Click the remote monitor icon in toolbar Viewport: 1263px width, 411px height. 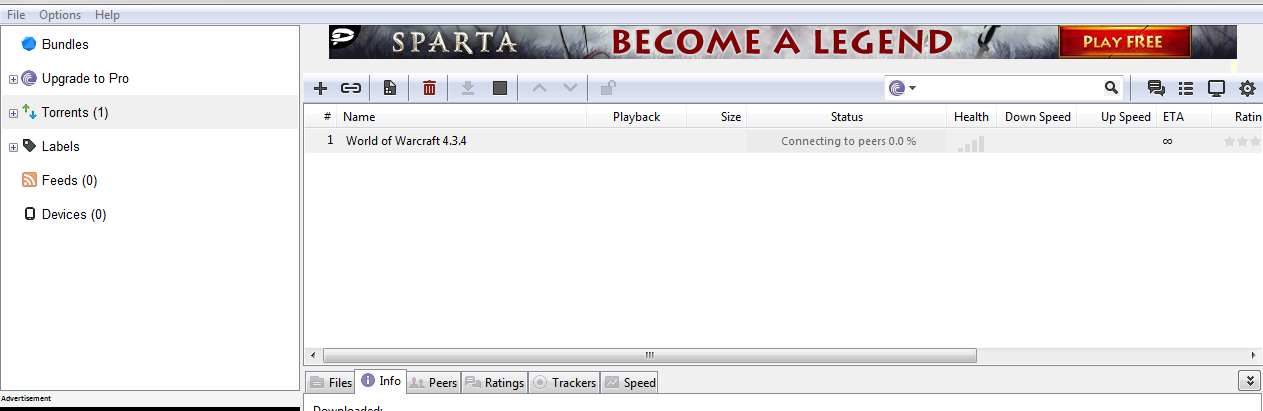tap(1216, 88)
